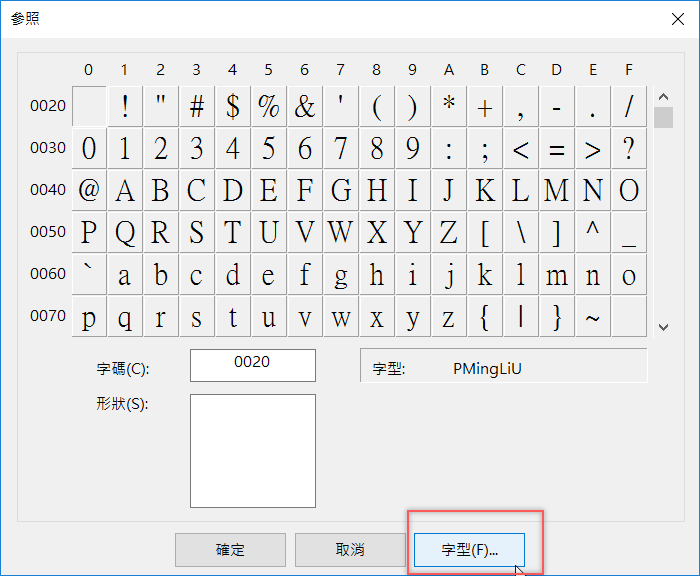700x576 pixels.
Task: Pick the tilde ~ character cell
Action: (593, 316)
